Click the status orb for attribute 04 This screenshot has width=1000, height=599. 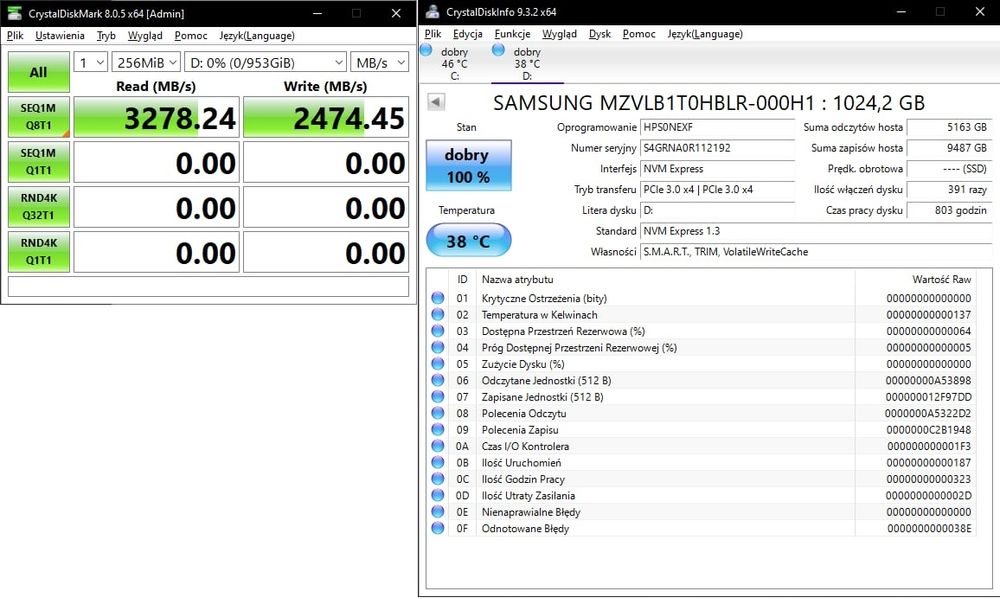[438, 348]
